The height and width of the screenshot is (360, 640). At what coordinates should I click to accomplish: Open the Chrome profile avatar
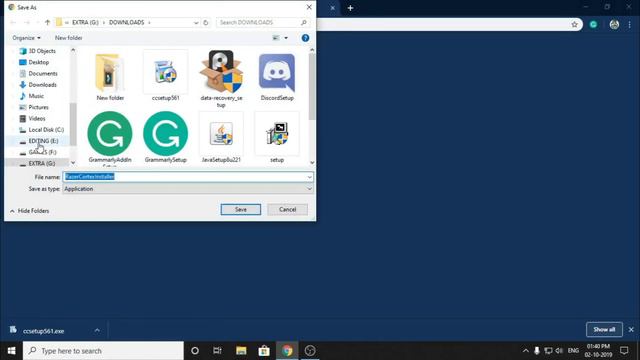[614, 24]
